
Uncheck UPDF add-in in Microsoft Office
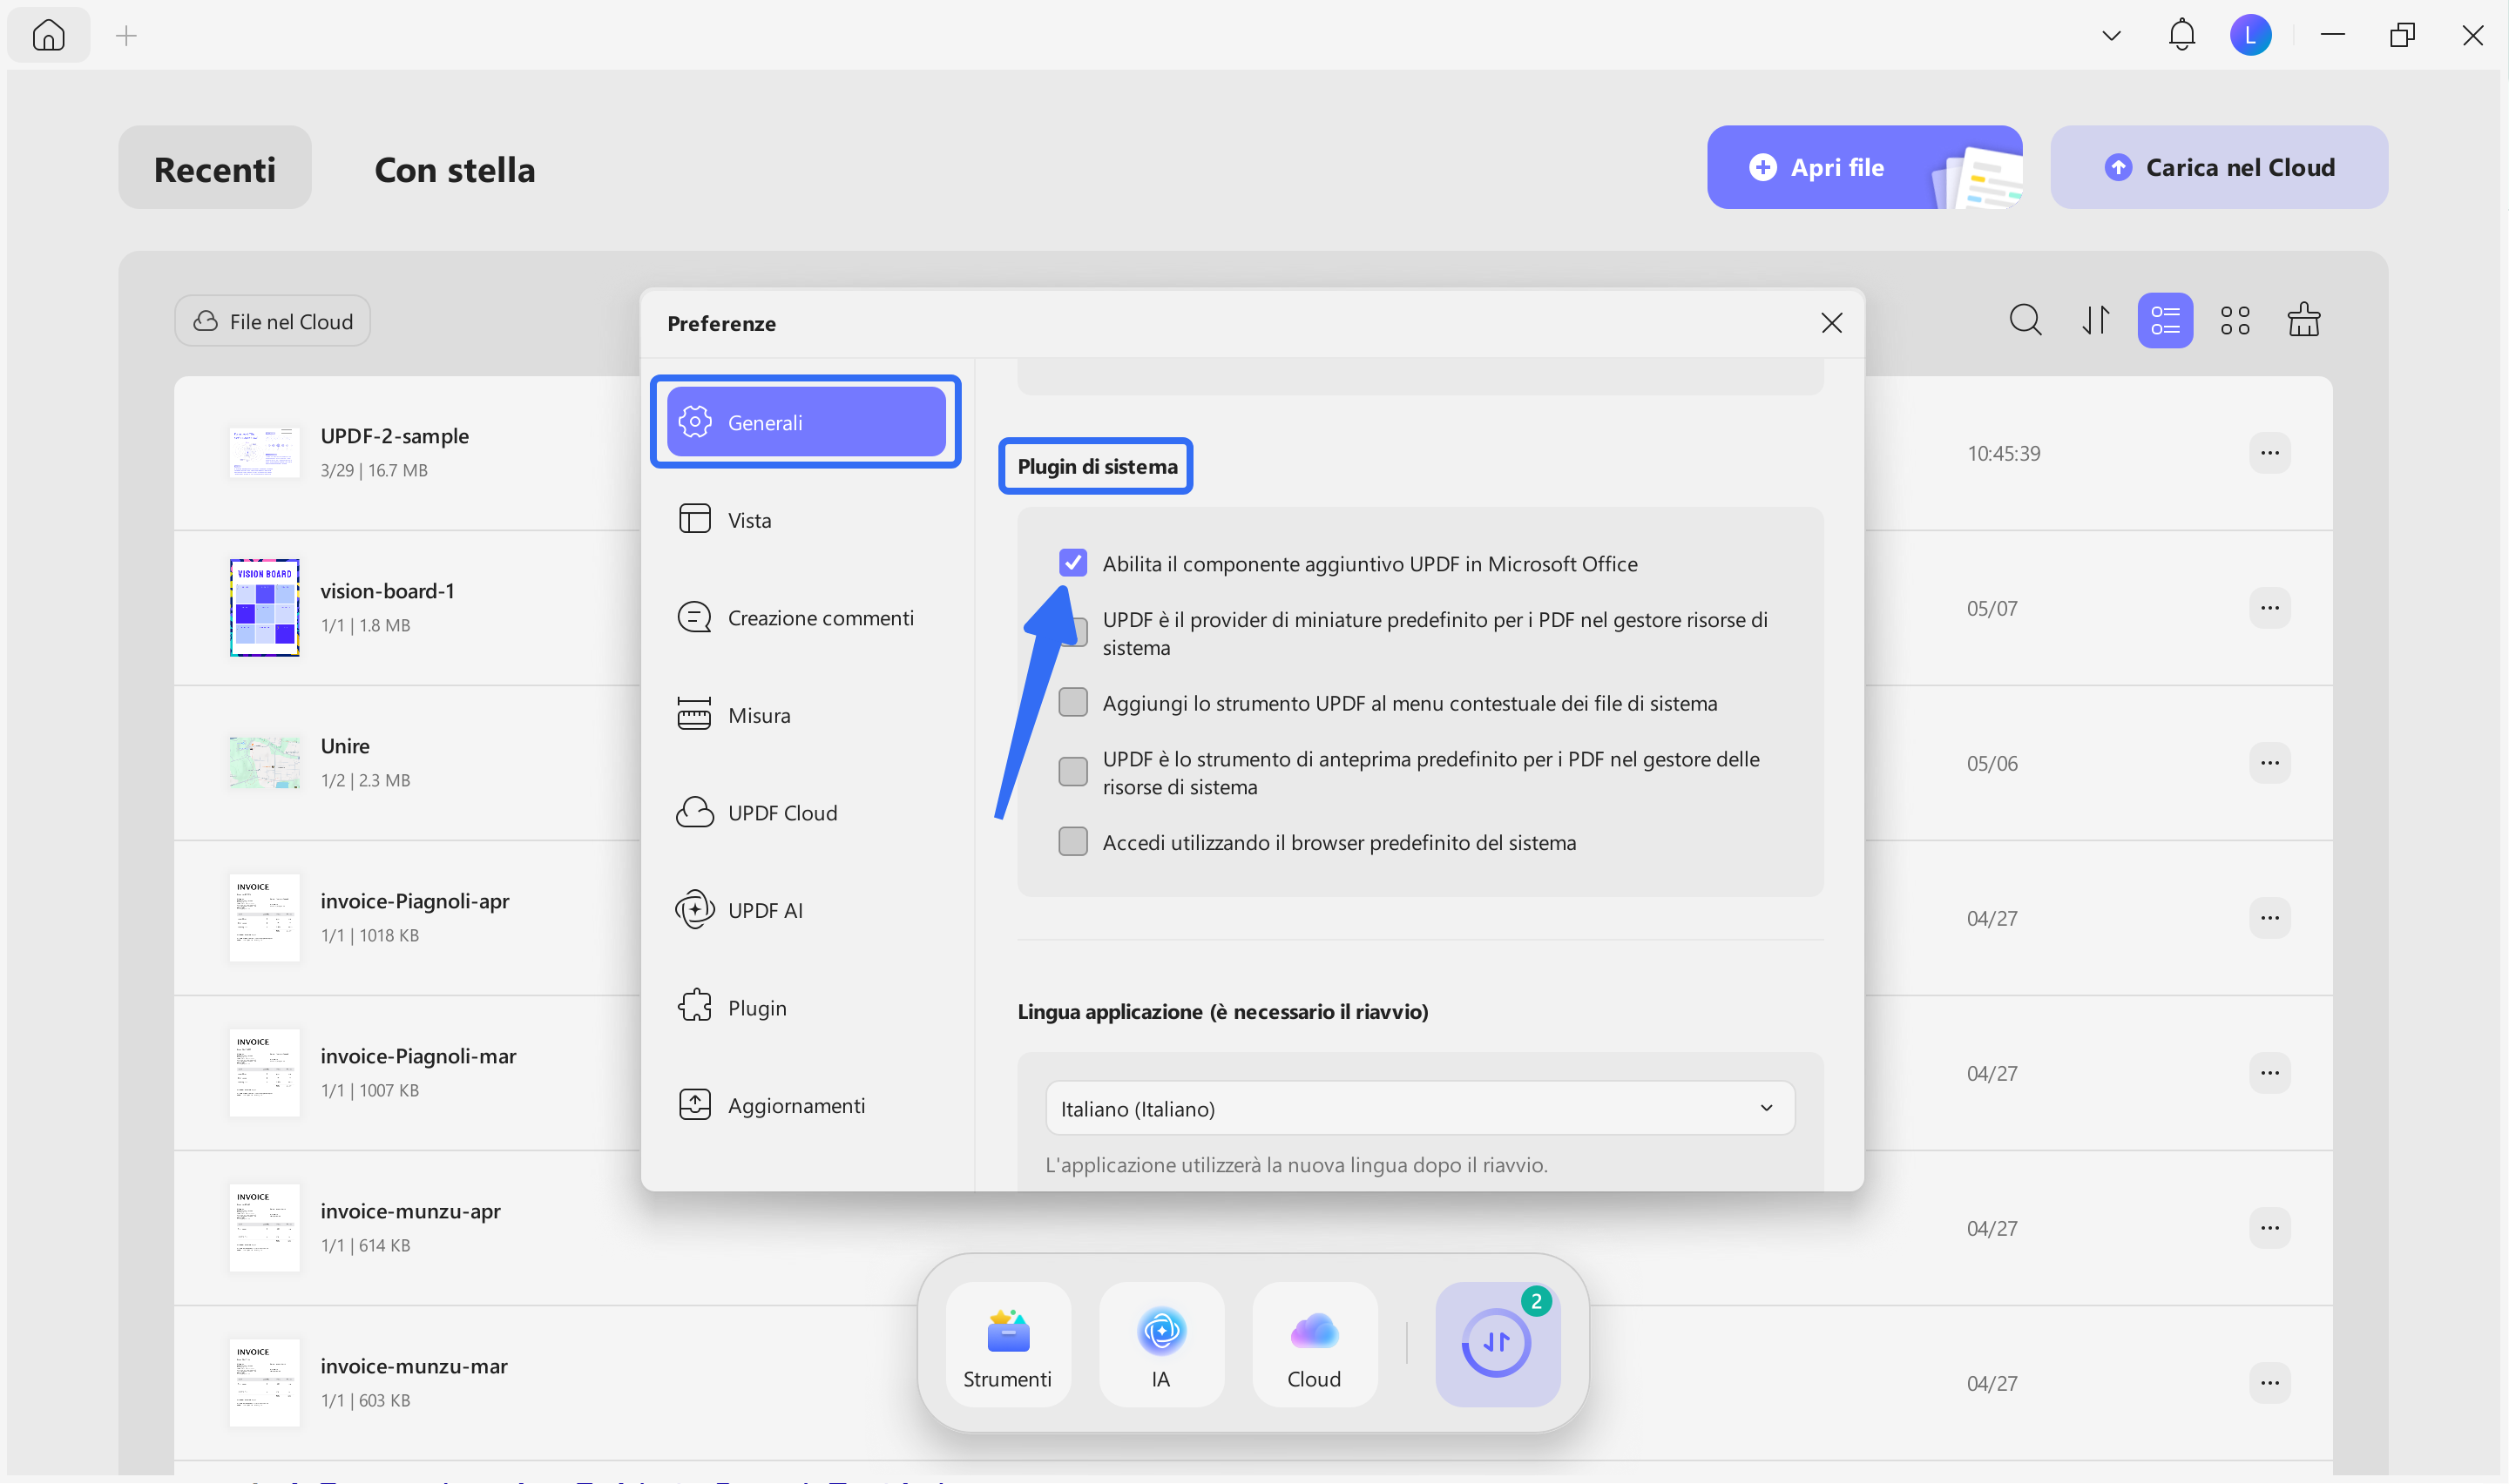[x=1073, y=563]
